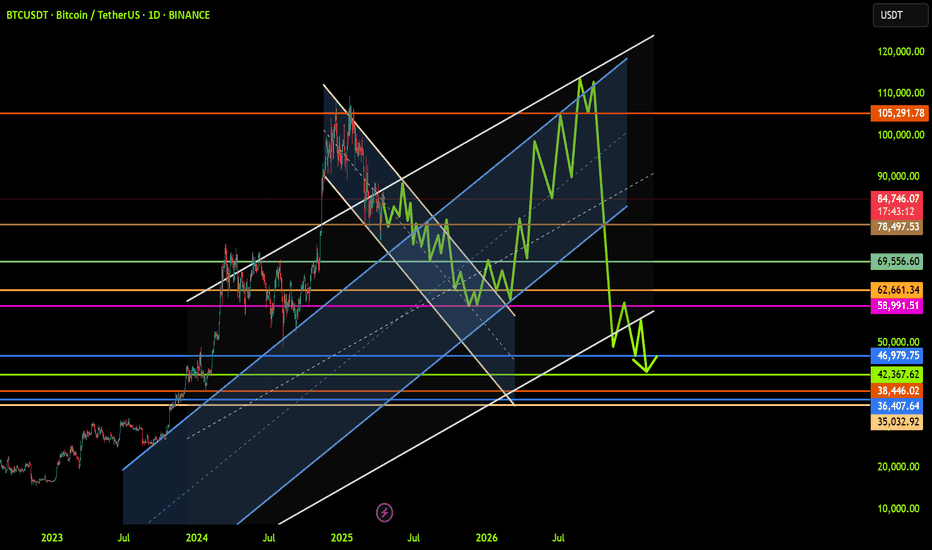This screenshot has width=932, height=550.
Task: Click the 2025 label on time axis
Action: (342, 538)
